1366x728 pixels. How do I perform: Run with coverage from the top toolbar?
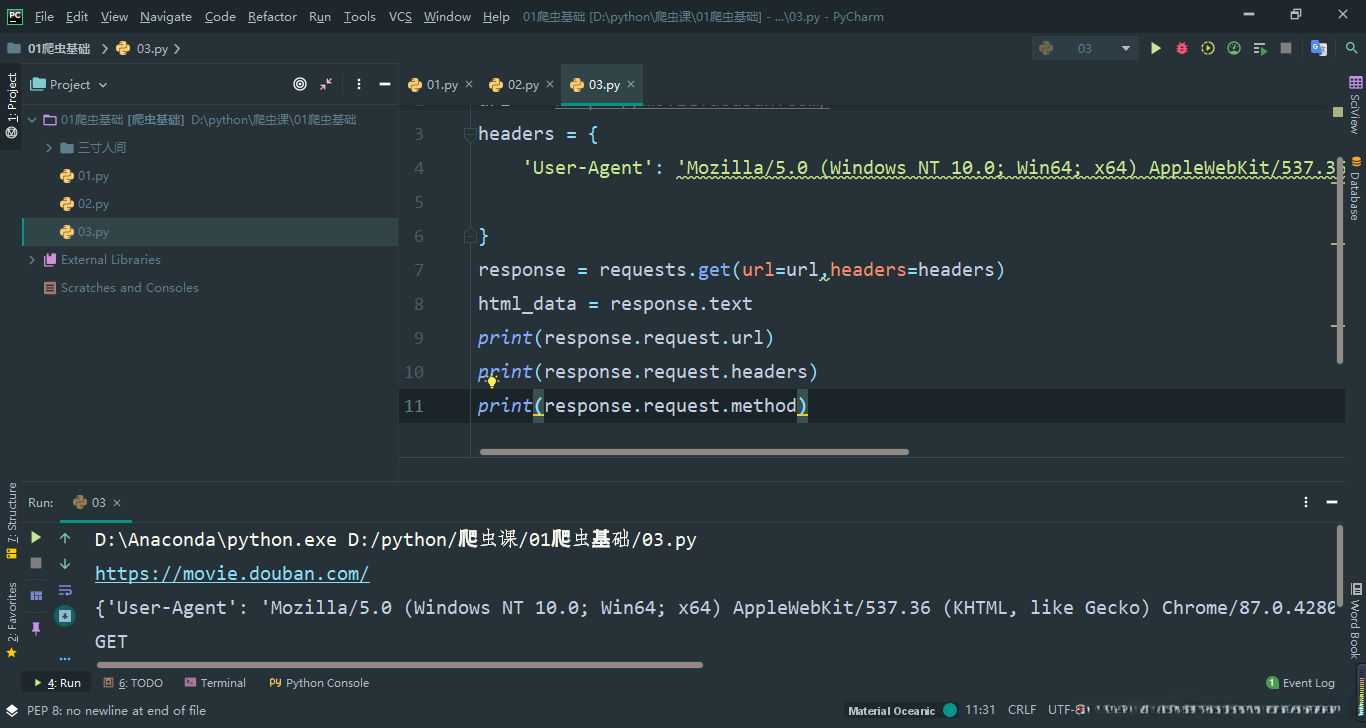[x=1208, y=48]
